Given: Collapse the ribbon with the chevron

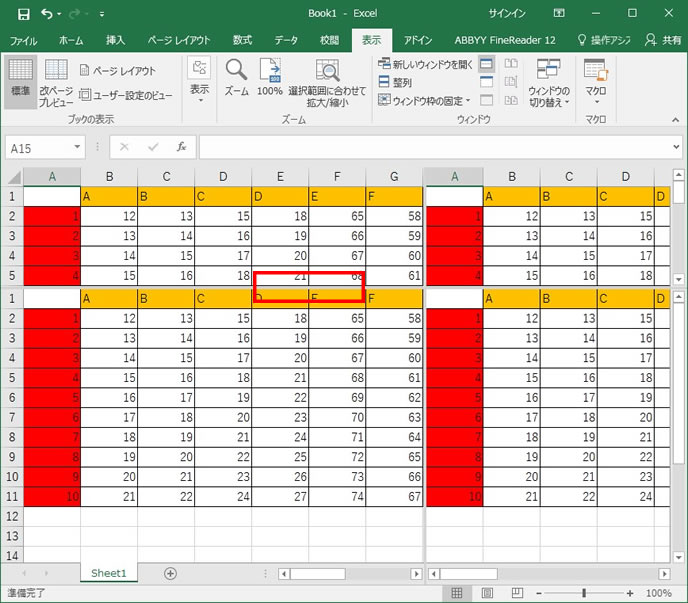Looking at the screenshot, I should click(x=675, y=119).
